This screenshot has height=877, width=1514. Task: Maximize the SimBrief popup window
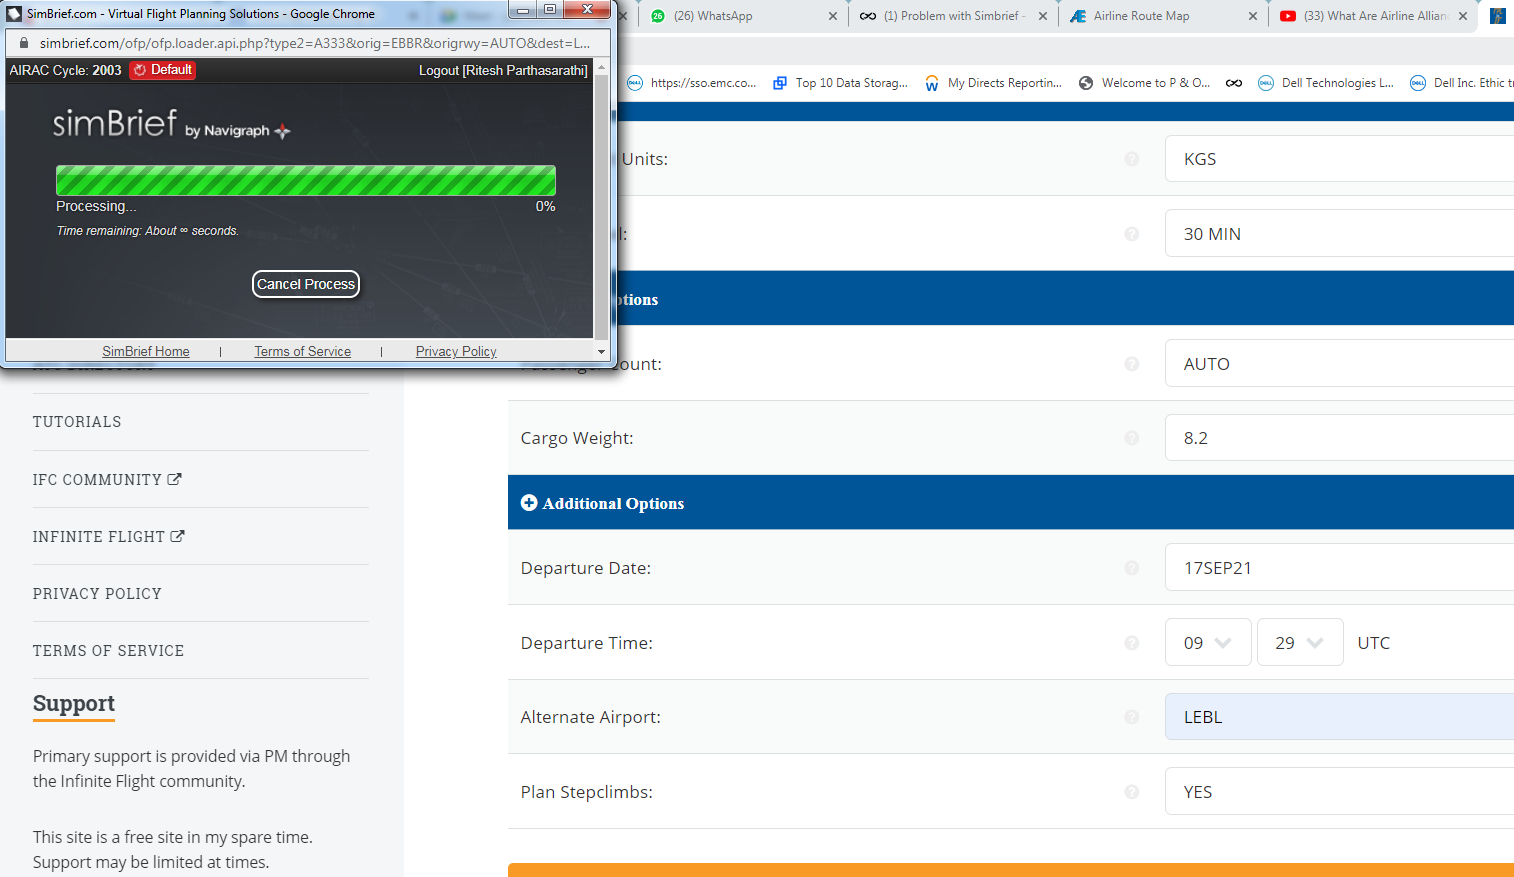tap(550, 10)
